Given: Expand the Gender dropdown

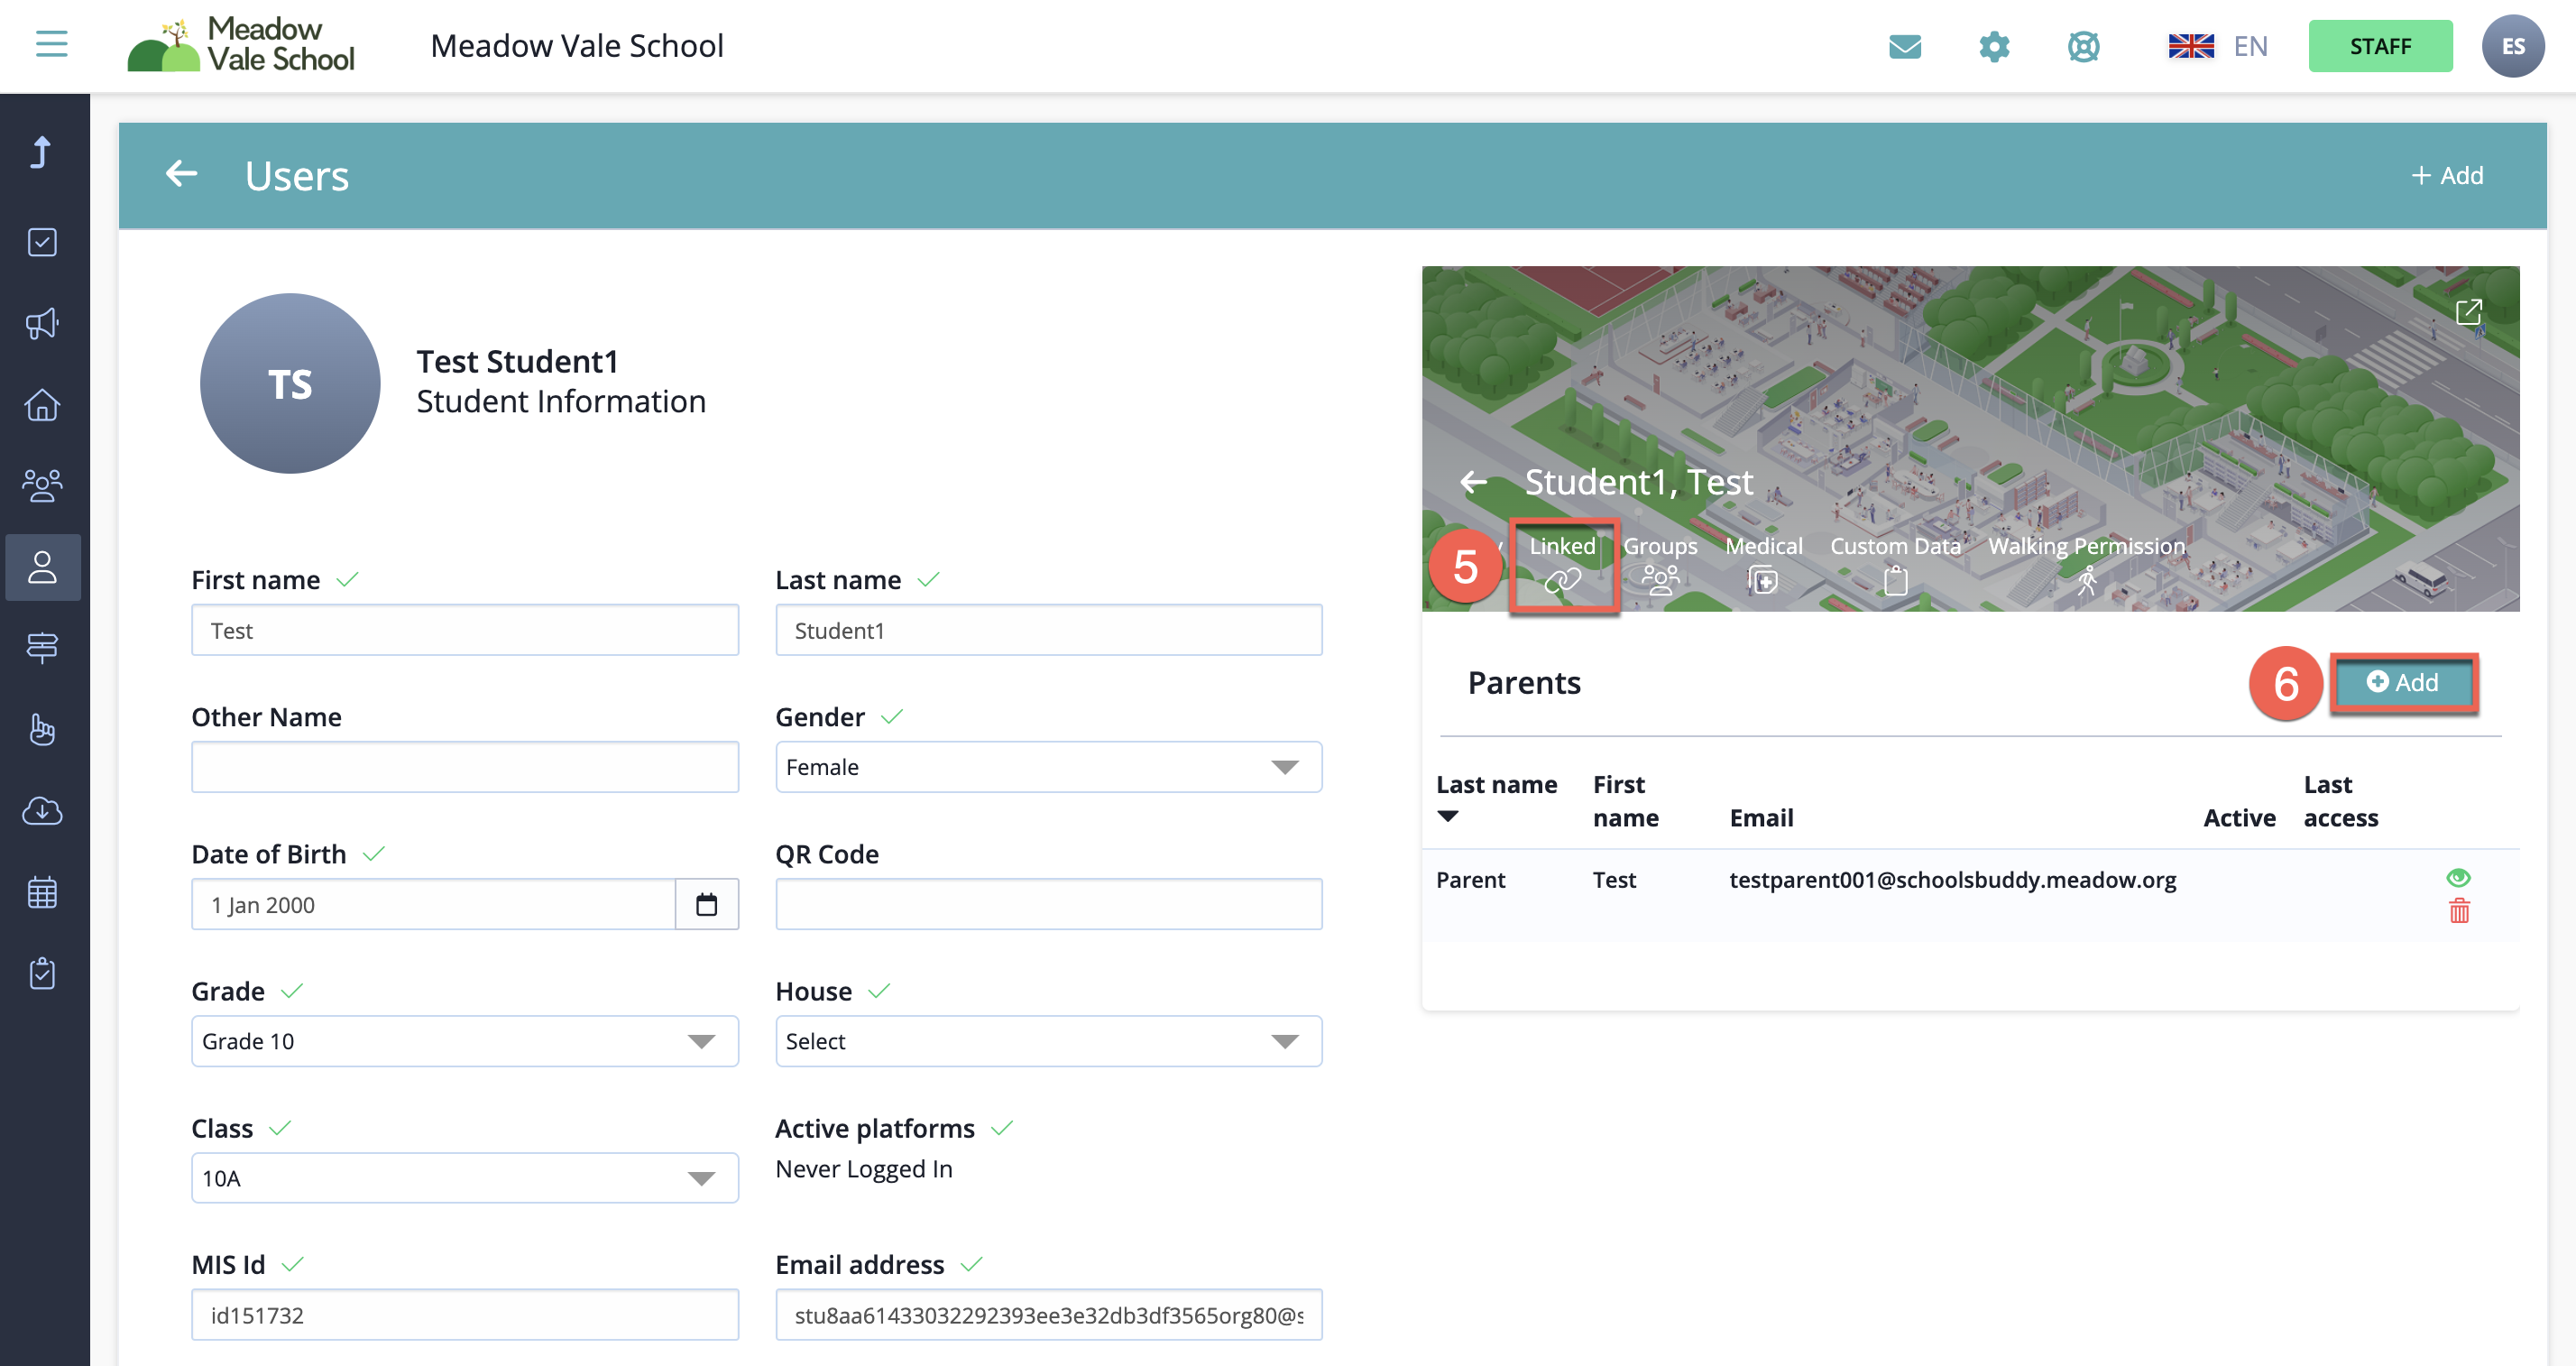Looking at the screenshot, I should pyautogui.click(x=1048, y=767).
